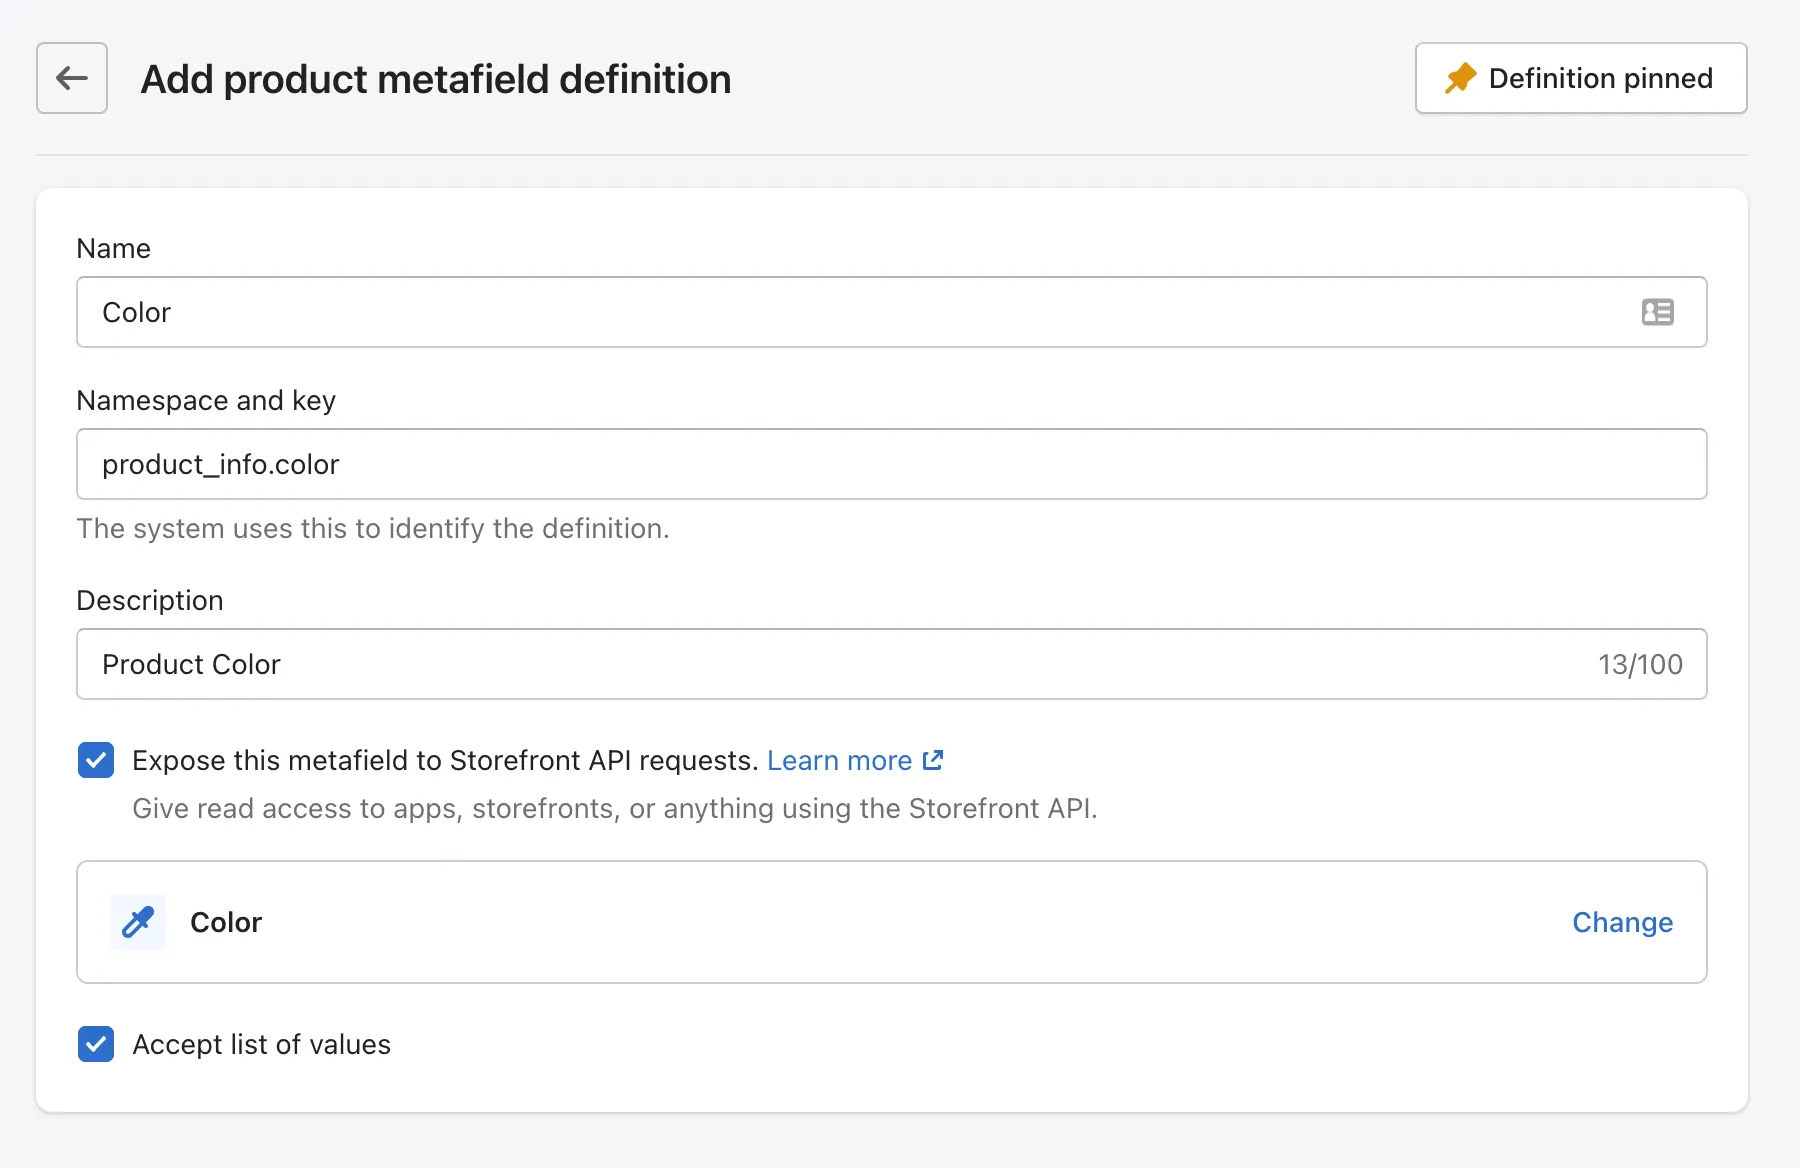Edit the Namespace and key field

tap(891, 464)
